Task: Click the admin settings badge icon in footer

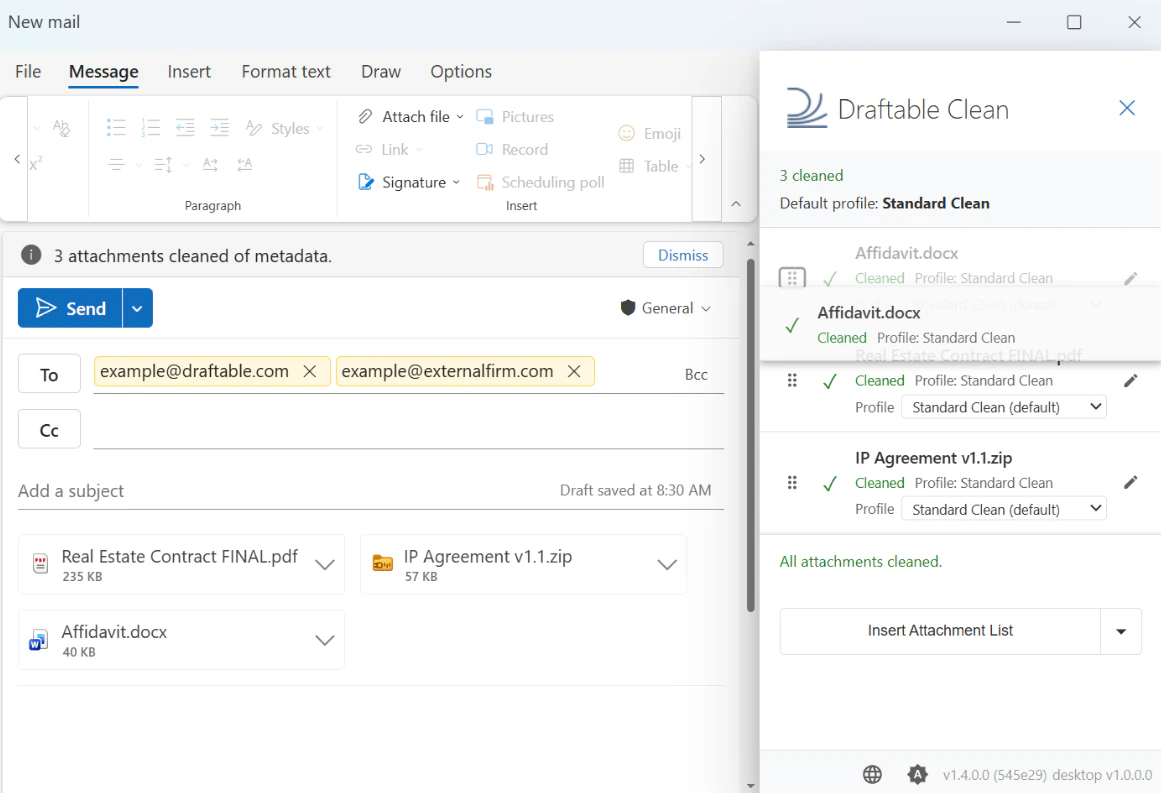Action: (x=917, y=774)
